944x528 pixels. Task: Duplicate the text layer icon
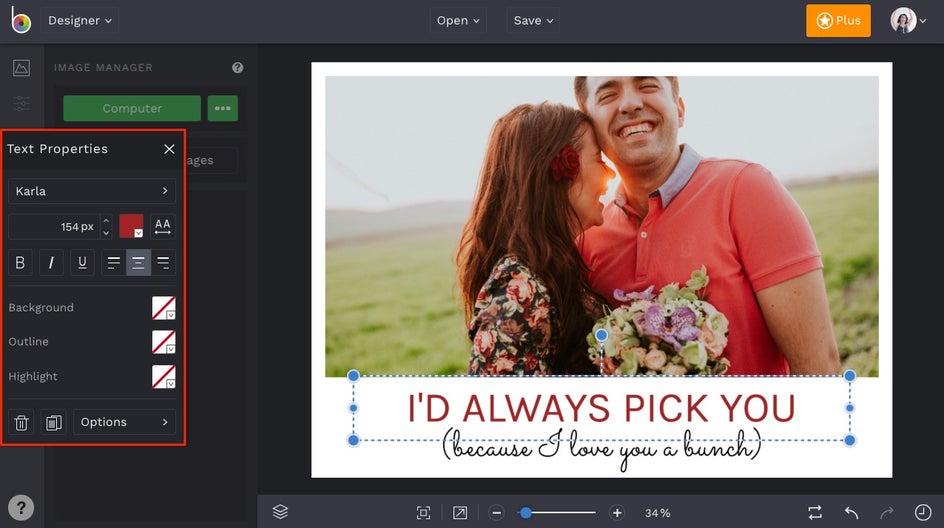pos(54,422)
